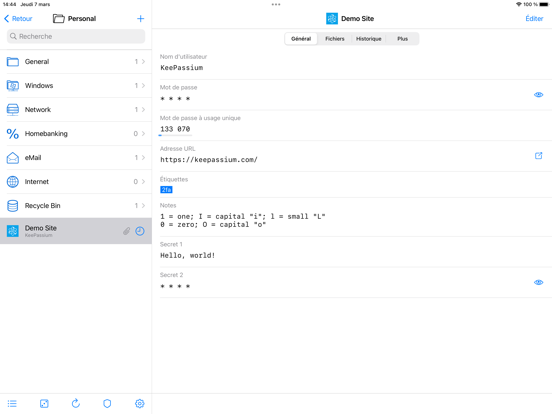Reveal the Mot de passe value

pyautogui.click(x=539, y=95)
